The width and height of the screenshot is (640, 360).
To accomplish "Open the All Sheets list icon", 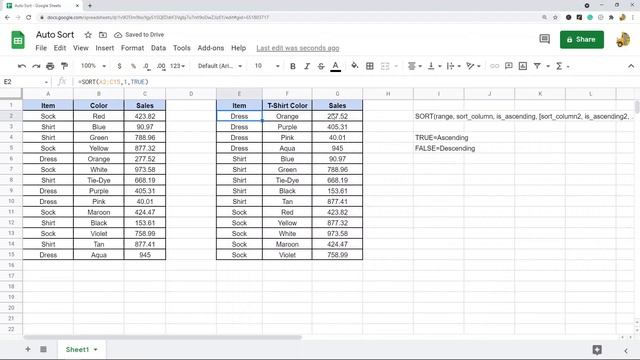I will 43,349.
